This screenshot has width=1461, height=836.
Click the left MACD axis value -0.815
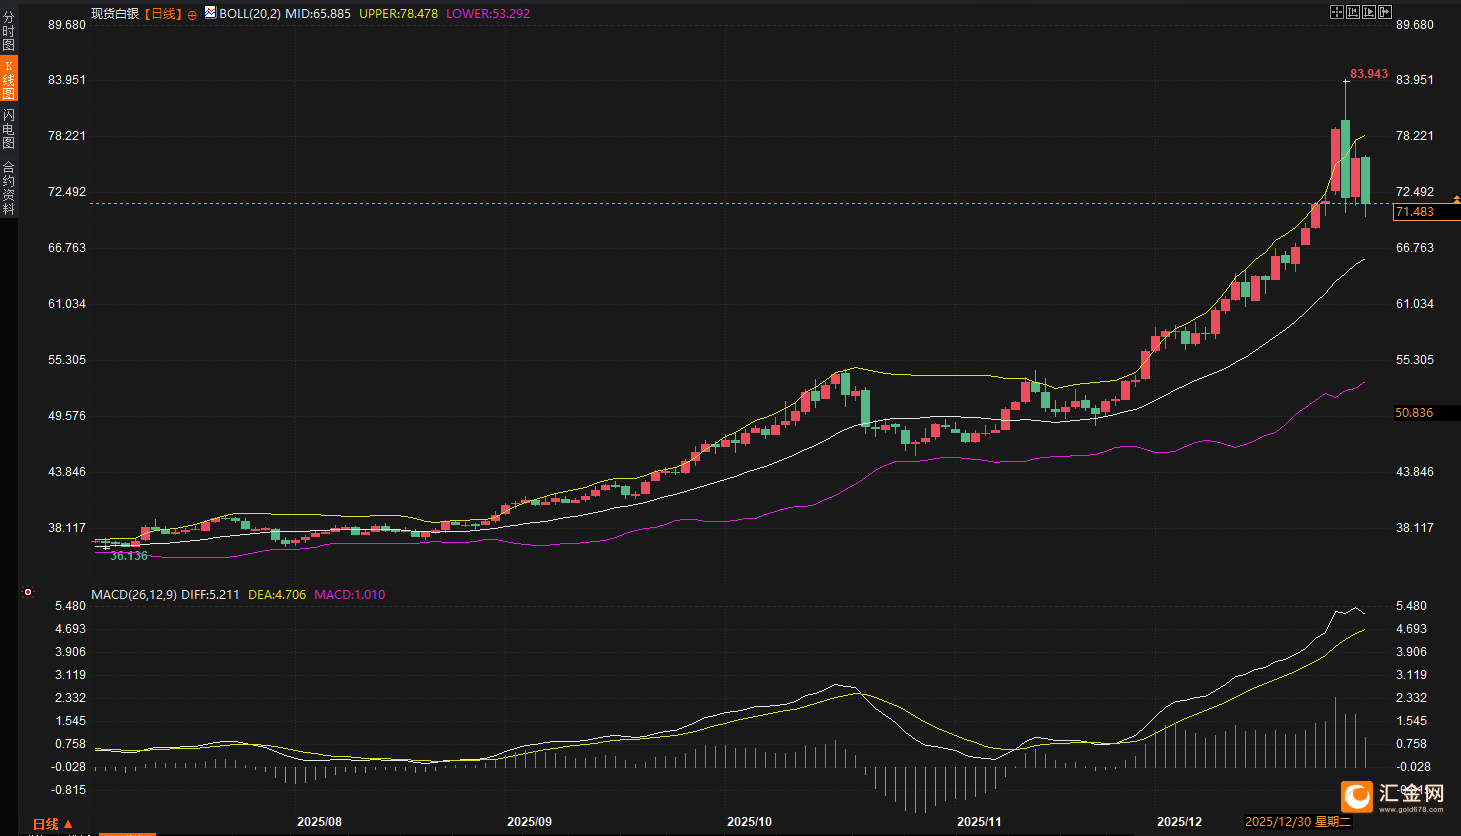point(70,790)
